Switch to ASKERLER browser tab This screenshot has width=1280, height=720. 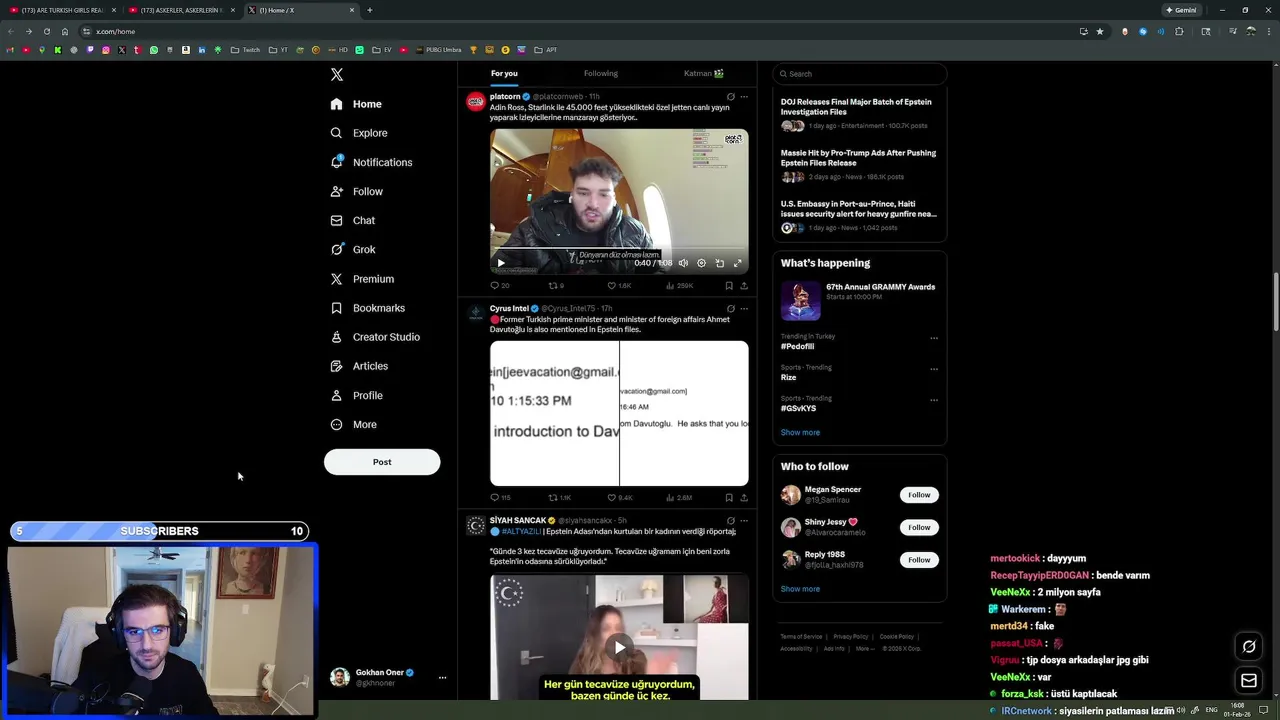point(181,10)
